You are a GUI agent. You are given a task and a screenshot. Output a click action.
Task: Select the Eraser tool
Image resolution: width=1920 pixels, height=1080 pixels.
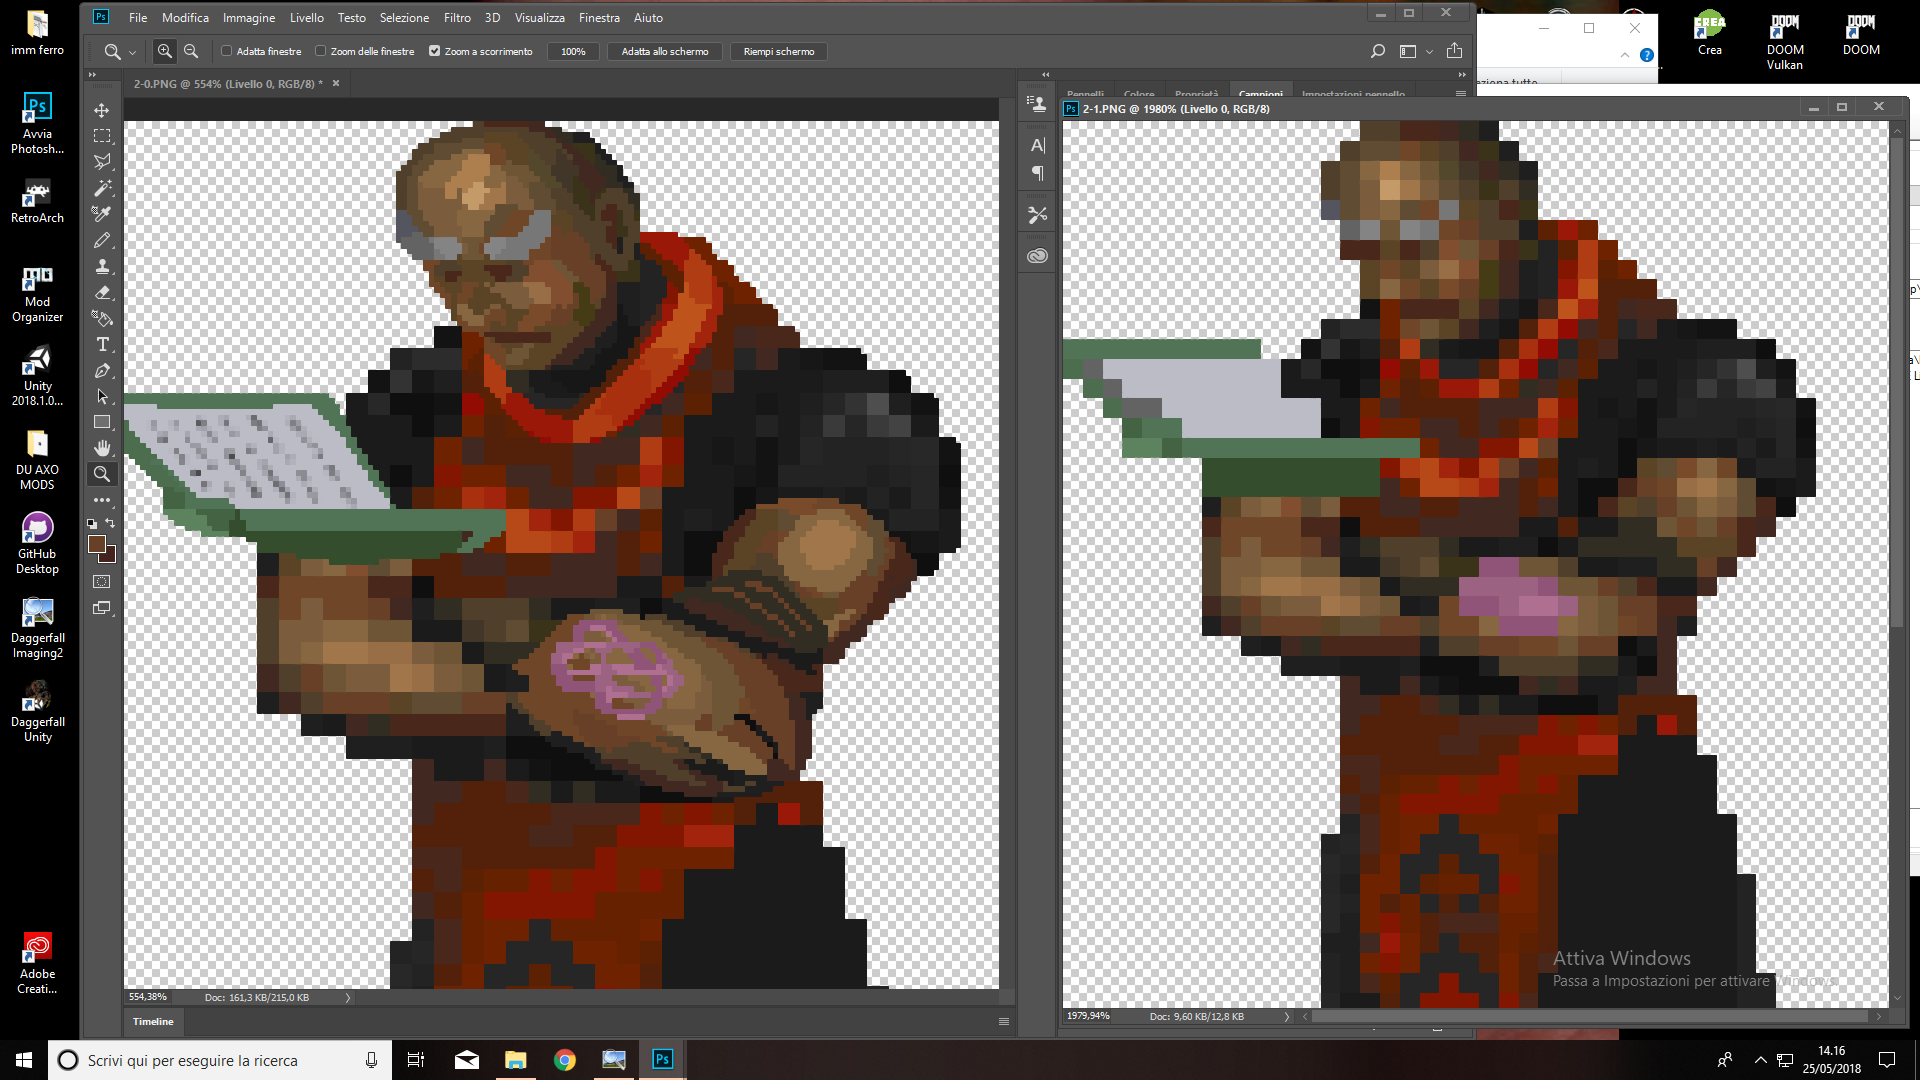[102, 292]
